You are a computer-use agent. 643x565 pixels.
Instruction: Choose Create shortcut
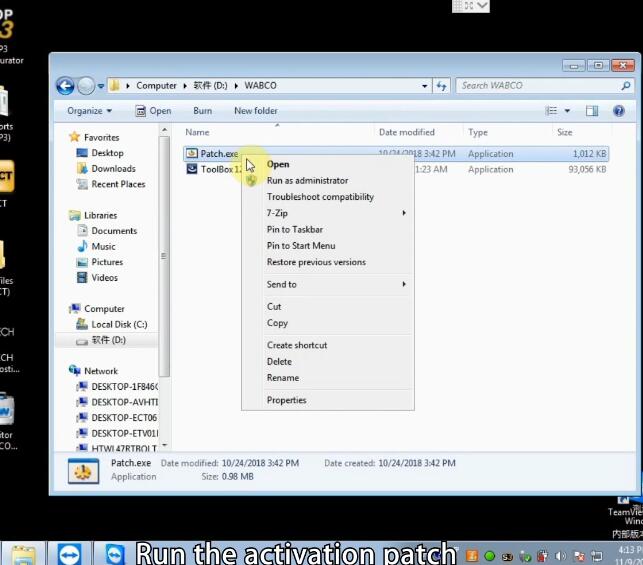pos(328,345)
